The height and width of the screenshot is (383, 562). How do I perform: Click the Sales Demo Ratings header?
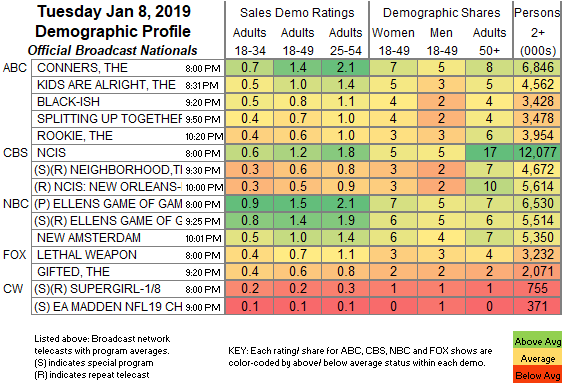[x=297, y=13]
